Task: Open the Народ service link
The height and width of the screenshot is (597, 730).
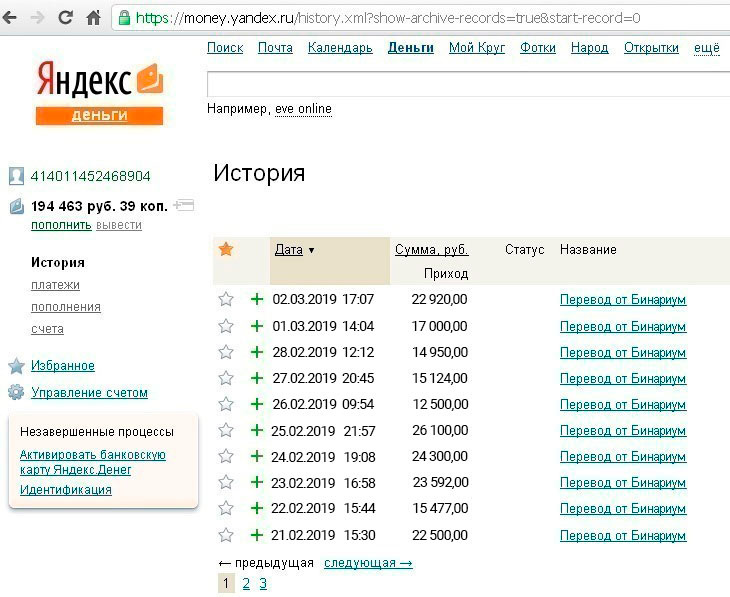Action: click(589, 48)
